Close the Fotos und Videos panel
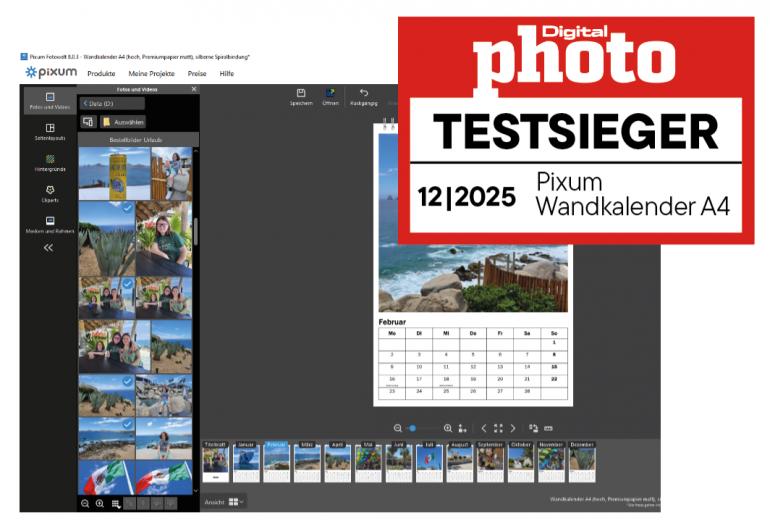The height and width of the screenshot is (528, 770). pos(194,89)
